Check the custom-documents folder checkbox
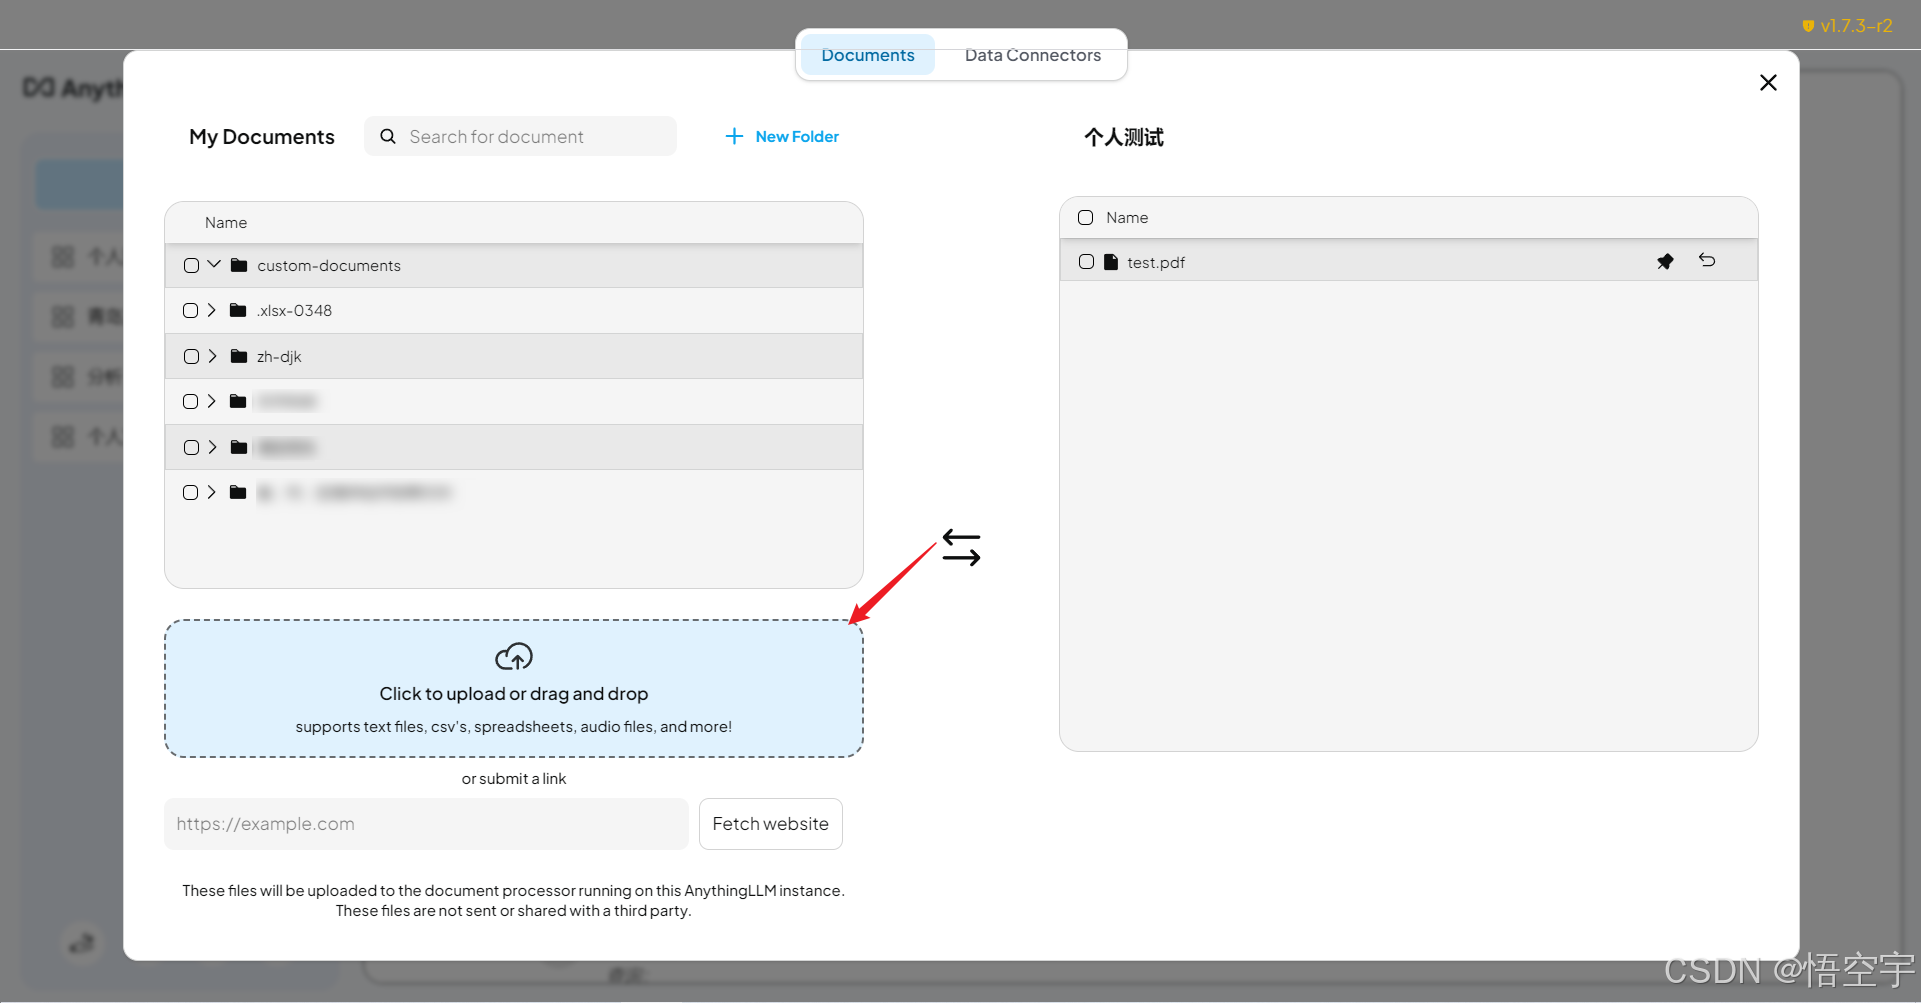The image size is (1921, 1003). point(191,266)
